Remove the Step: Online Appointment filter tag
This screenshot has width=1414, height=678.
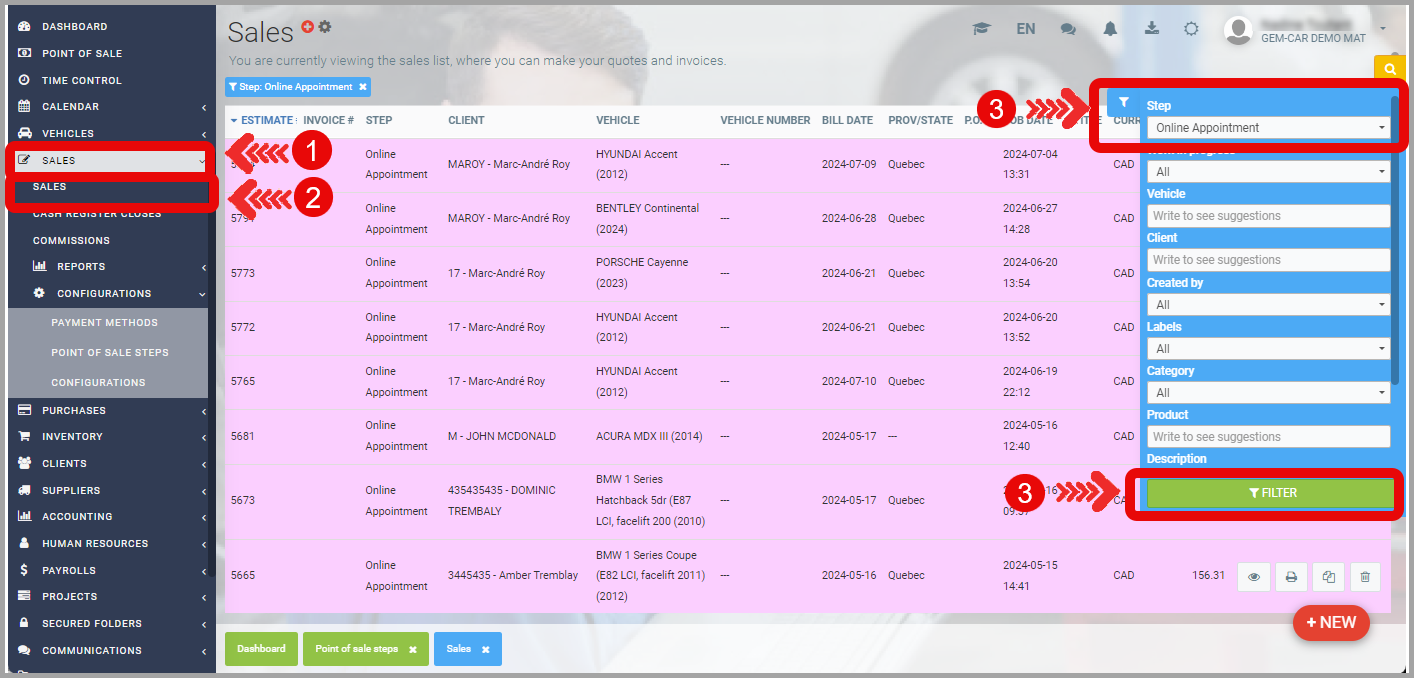click(x=363, y=87)
